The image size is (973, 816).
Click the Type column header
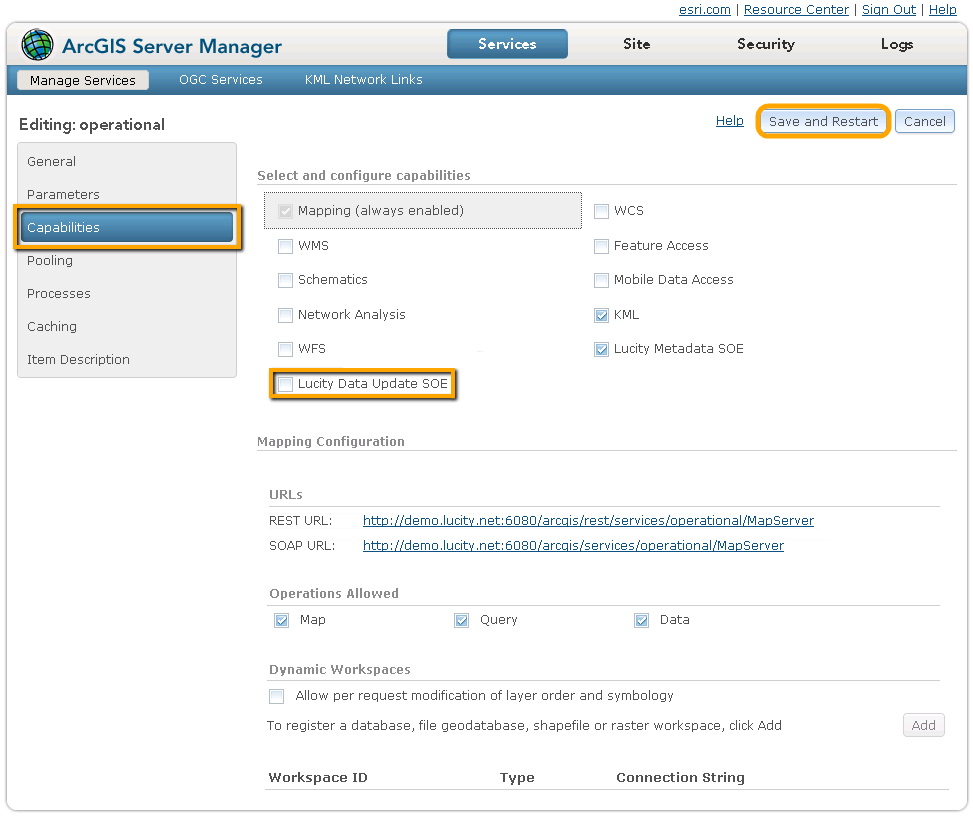517,778
